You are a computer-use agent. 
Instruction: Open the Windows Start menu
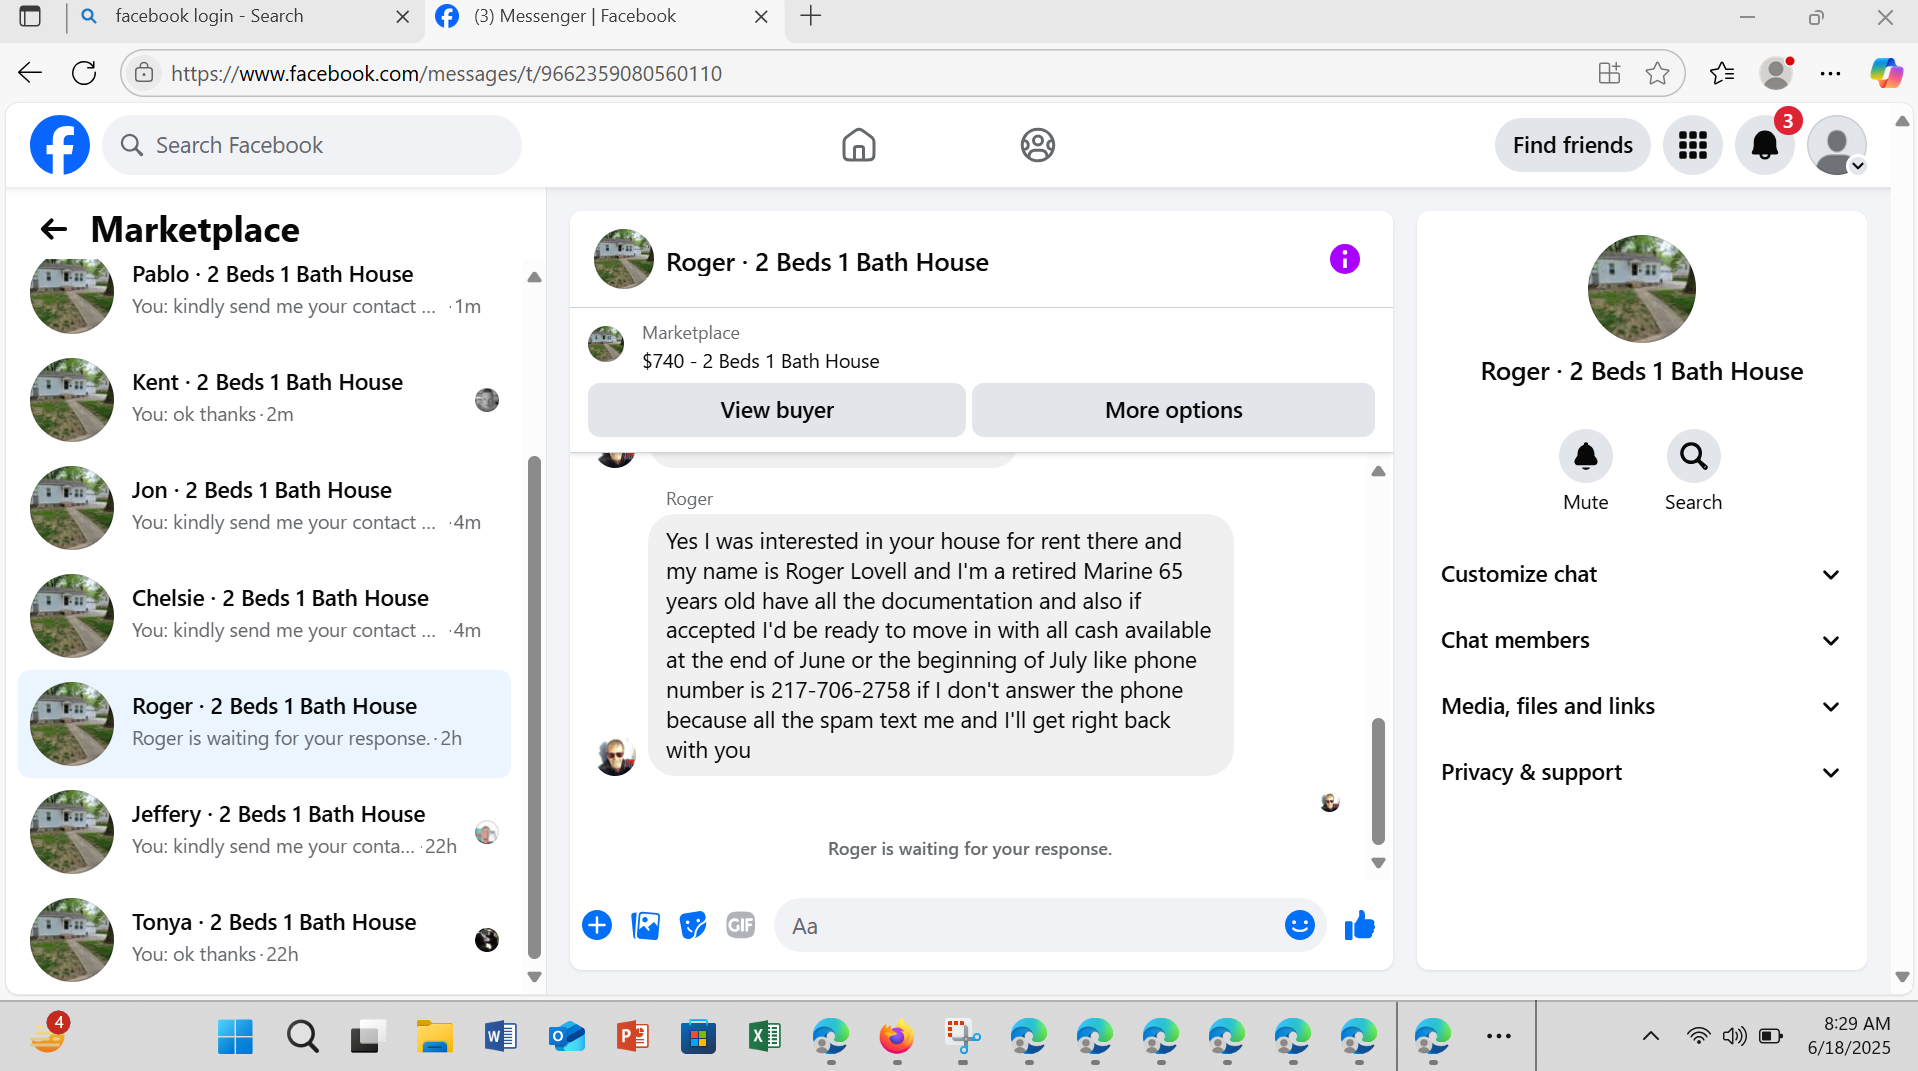pos(235,1037)
